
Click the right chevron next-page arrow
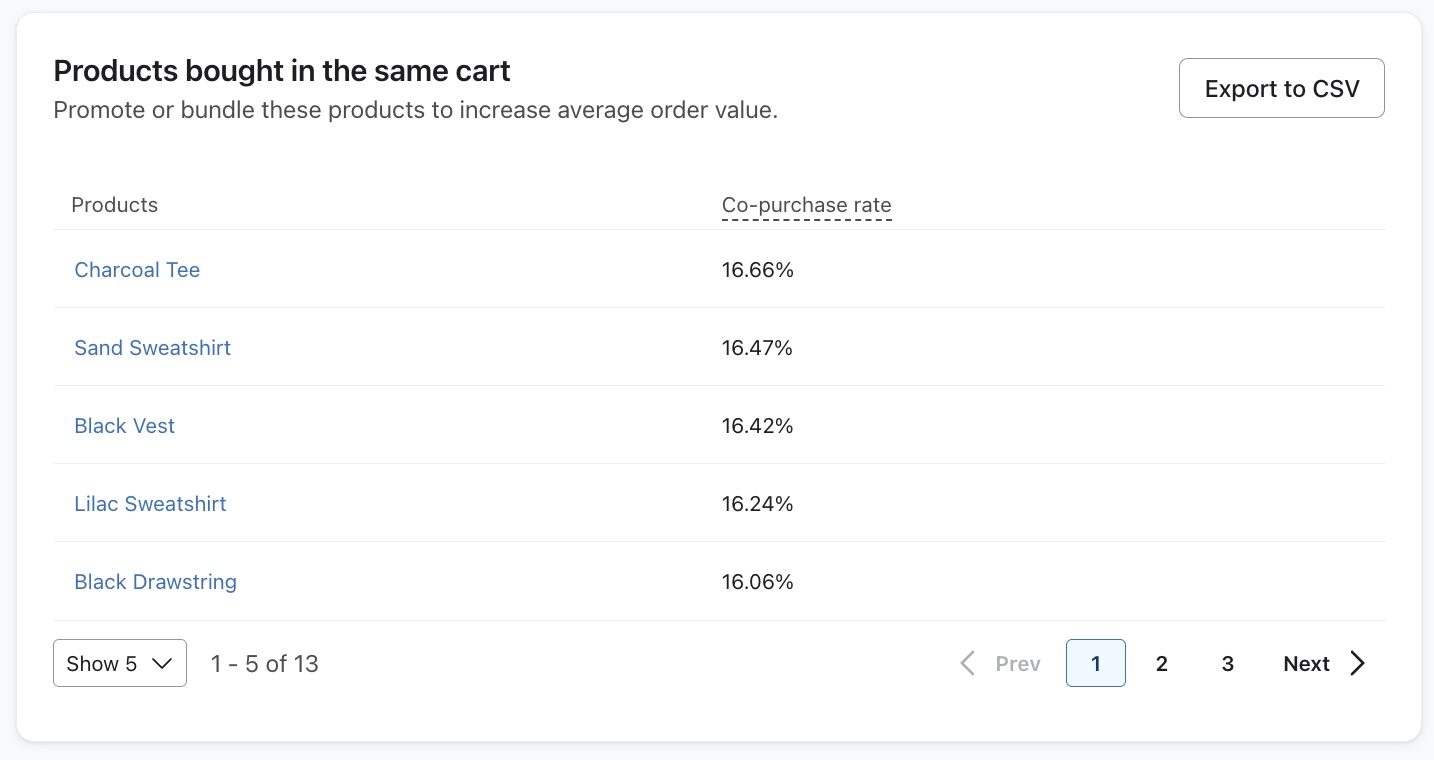tap(1357, 663)
